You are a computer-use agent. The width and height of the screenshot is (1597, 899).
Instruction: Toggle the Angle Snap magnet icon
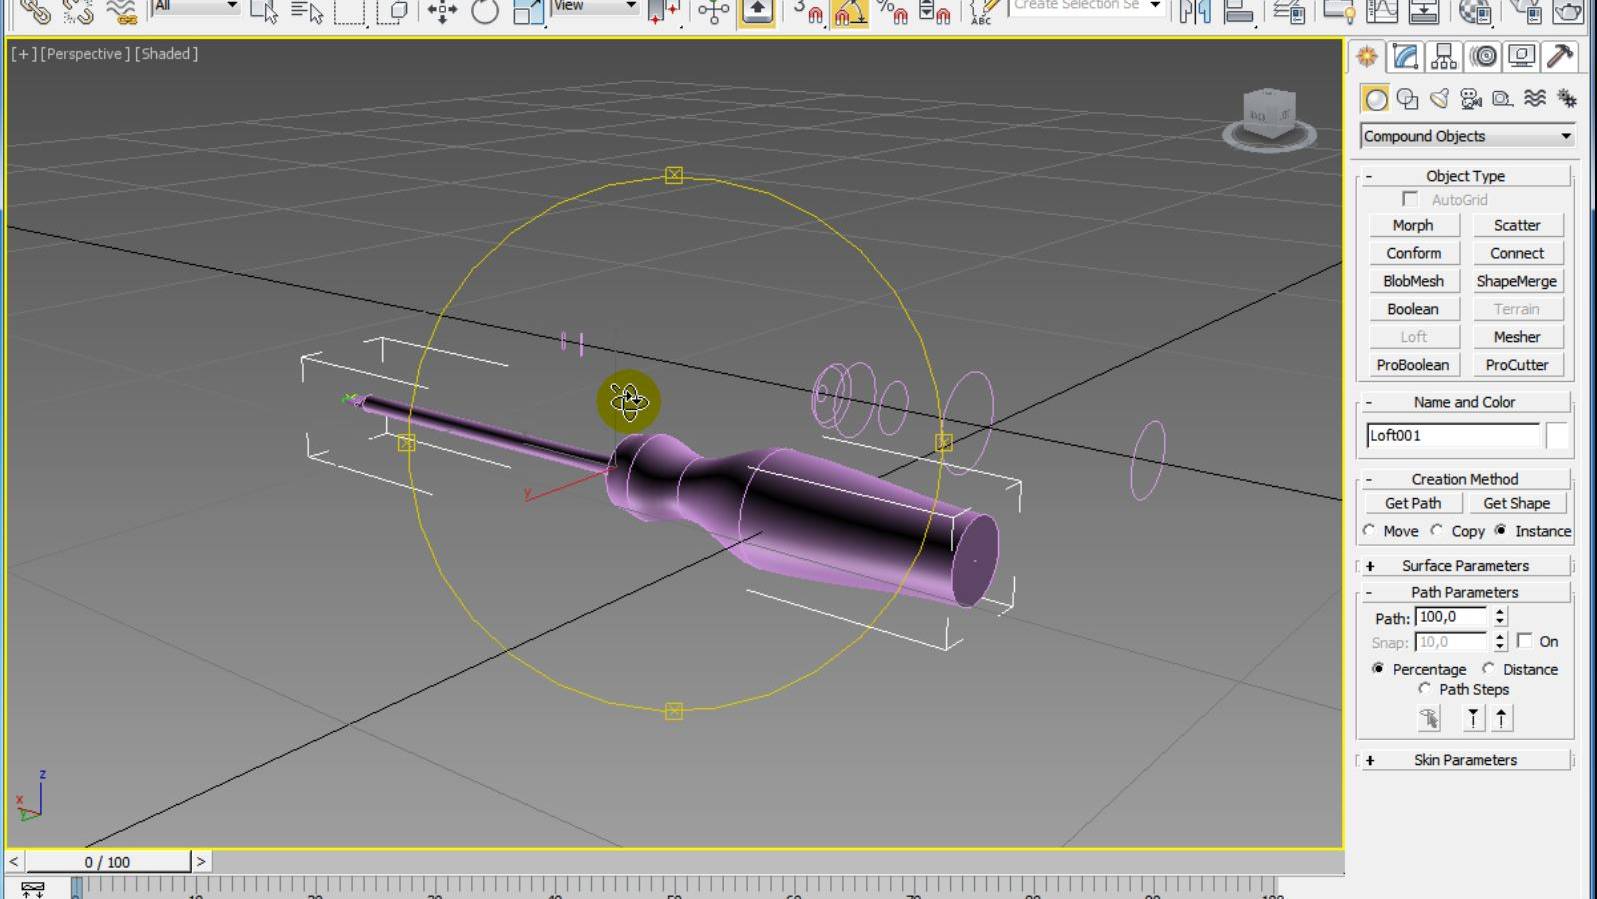tap(850, 11)
